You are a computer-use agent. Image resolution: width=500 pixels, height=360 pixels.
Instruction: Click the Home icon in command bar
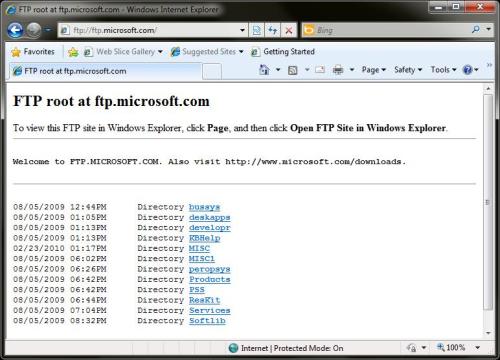click(x=264, y=70)
